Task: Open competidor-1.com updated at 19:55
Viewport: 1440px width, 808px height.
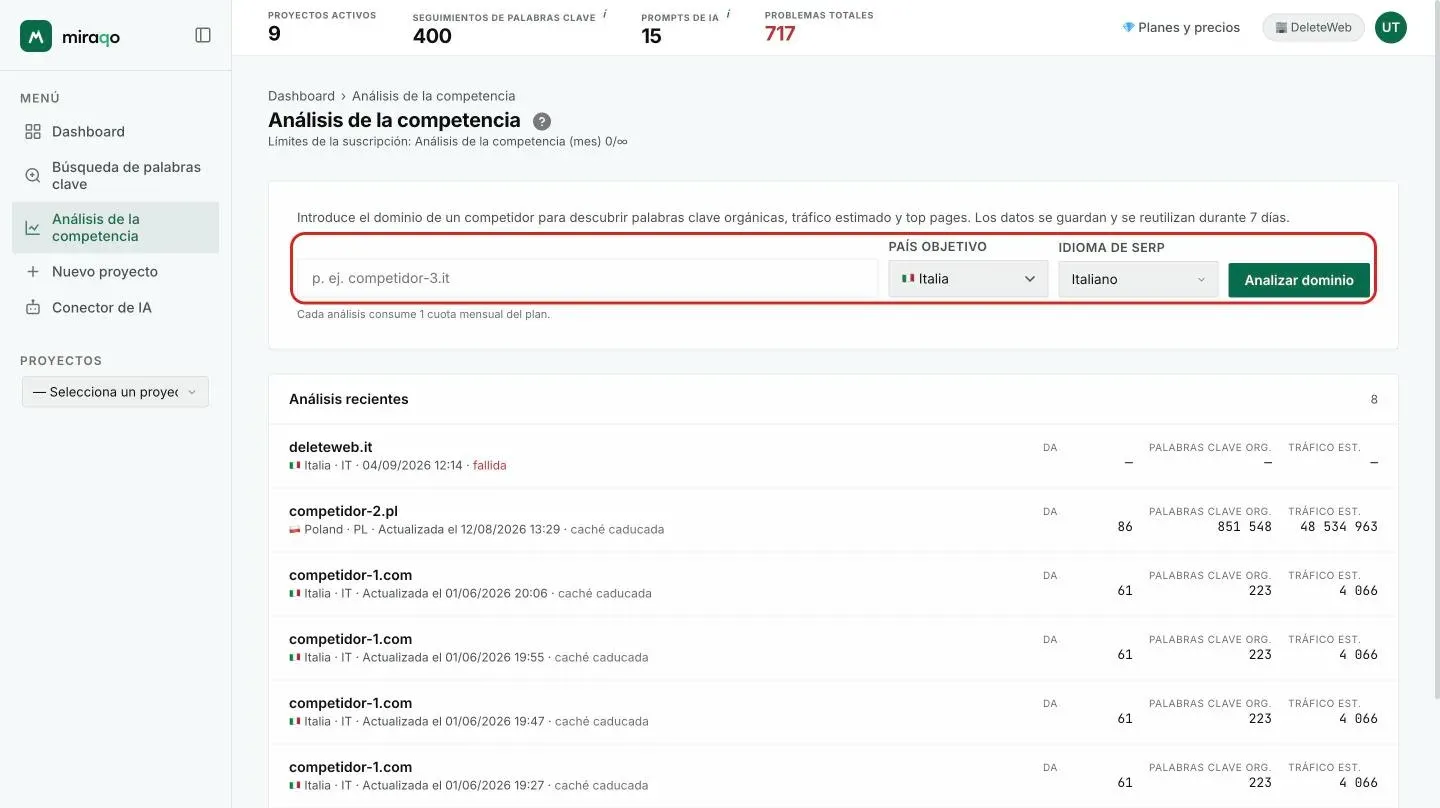Action: click(x=833, y=648)
